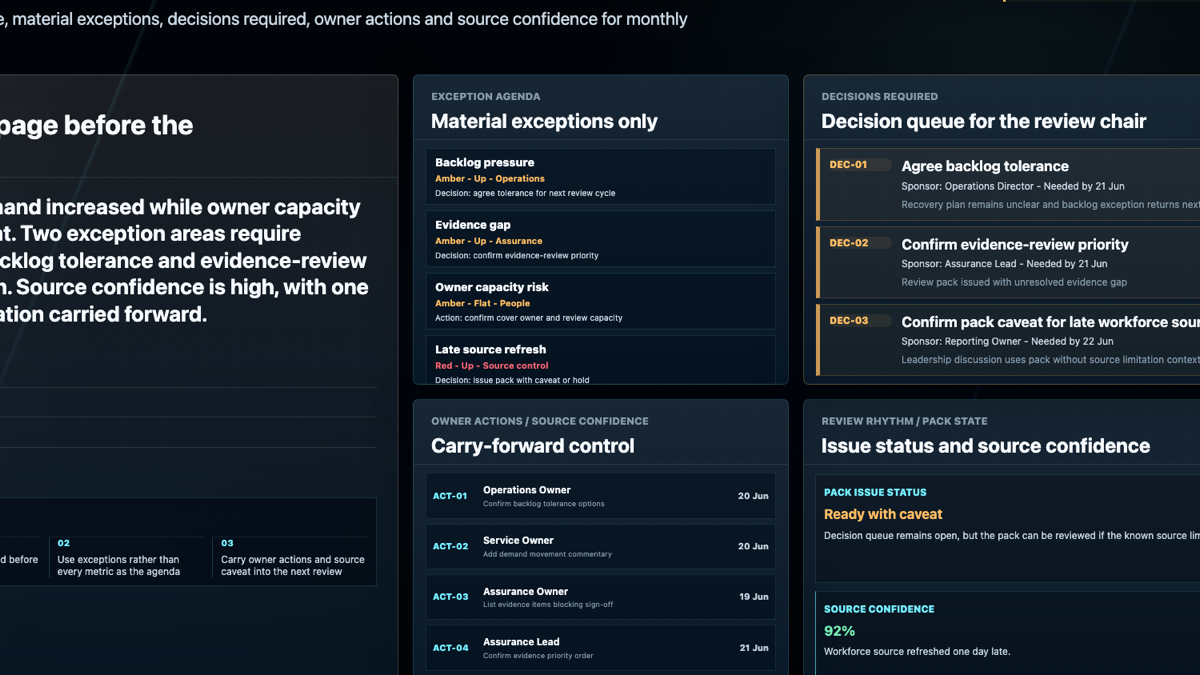
Task: Select the ACT-02 action identifier
Action: 450,546
